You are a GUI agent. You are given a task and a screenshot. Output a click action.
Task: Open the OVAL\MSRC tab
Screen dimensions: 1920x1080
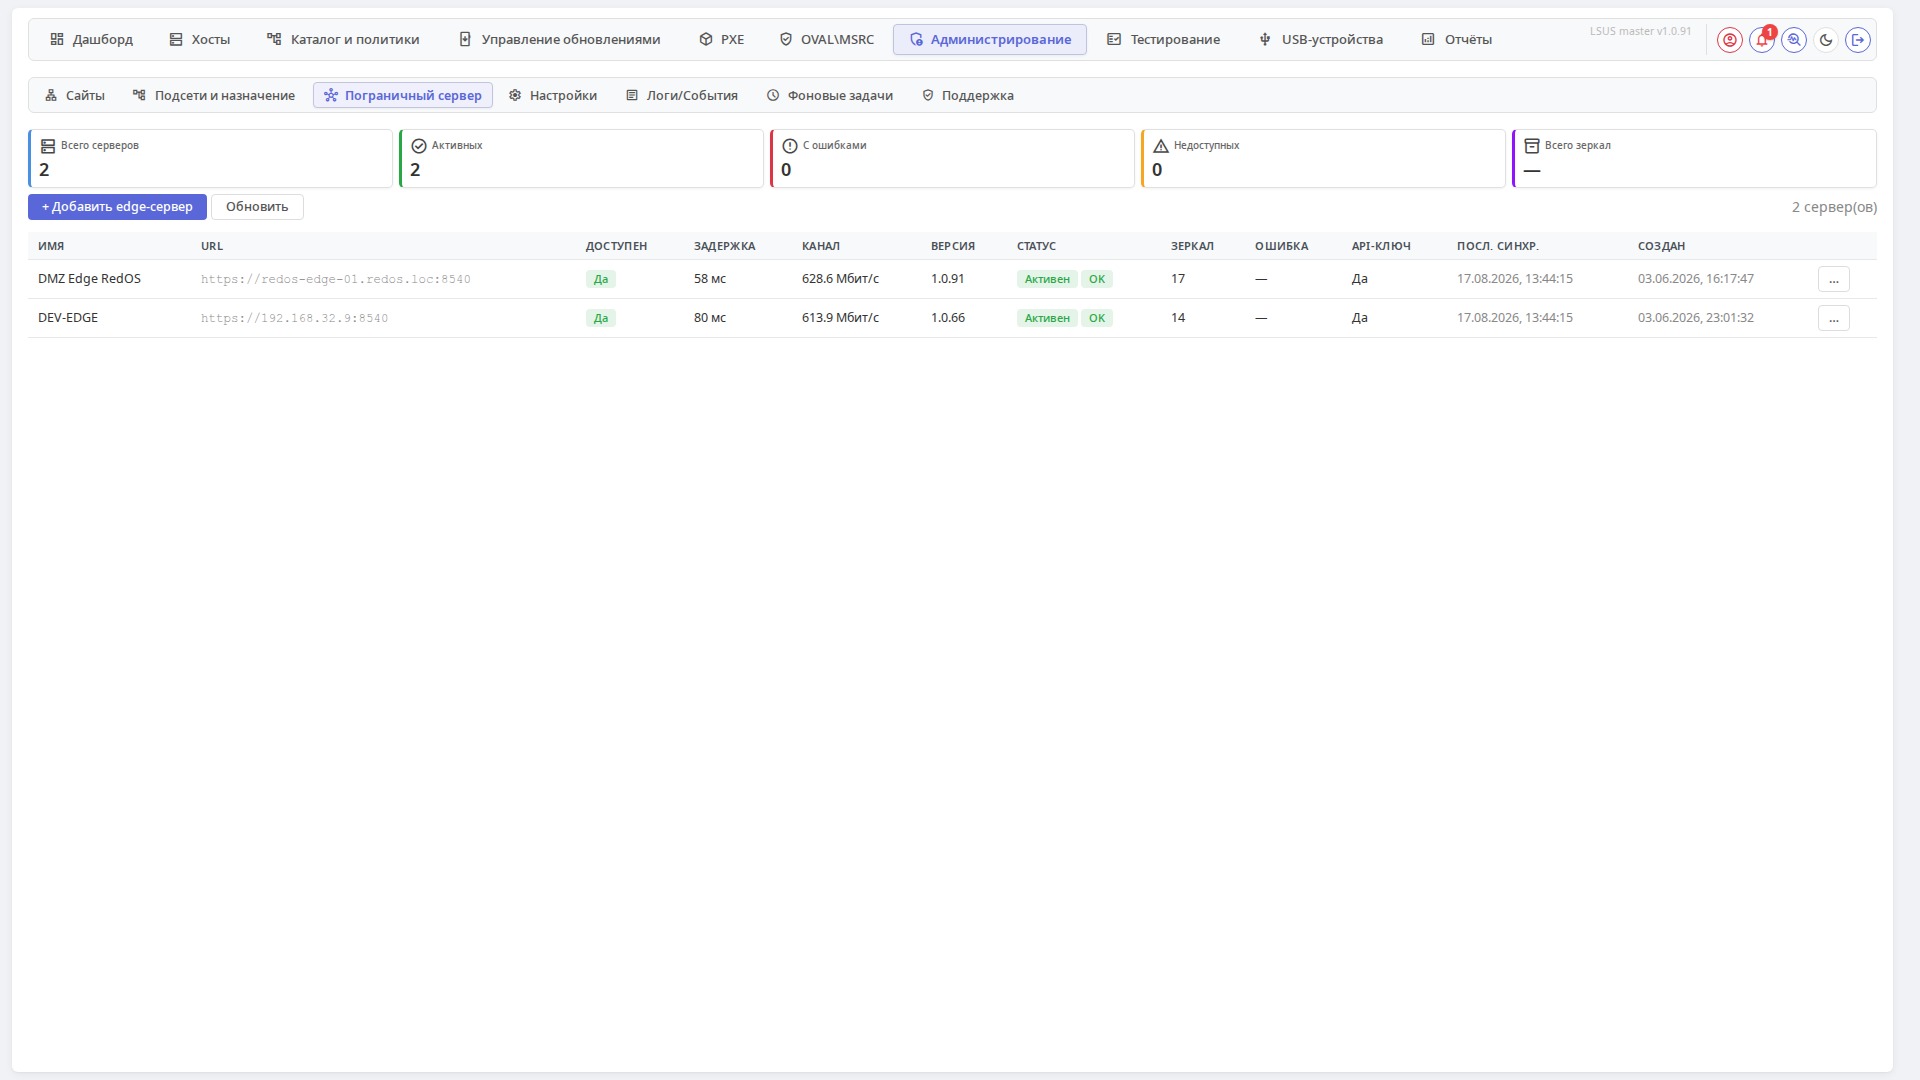click(x=827, y=40)
